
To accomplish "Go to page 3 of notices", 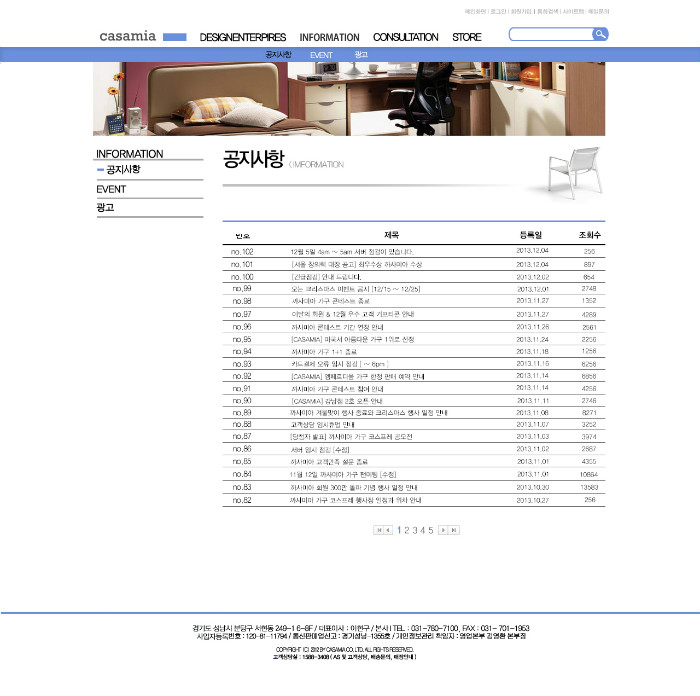I will [x=415, y=530].
